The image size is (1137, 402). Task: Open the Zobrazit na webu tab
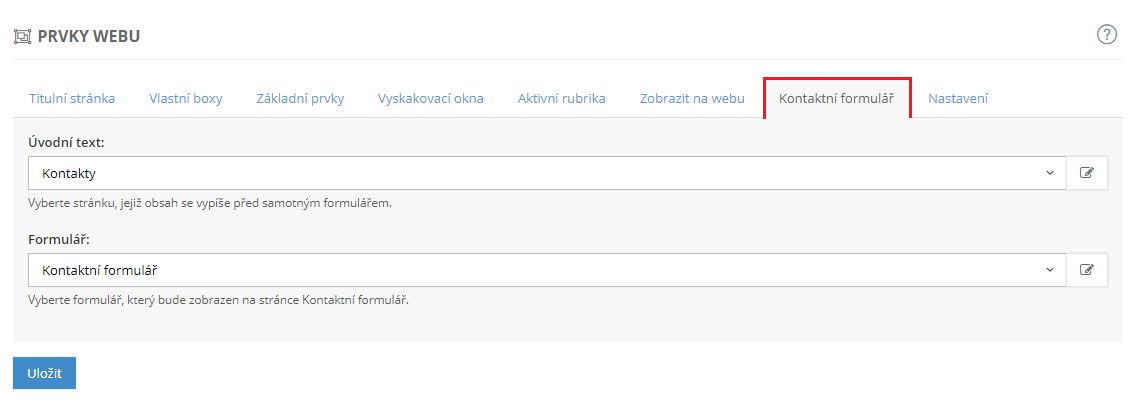[x=692, y=99]
